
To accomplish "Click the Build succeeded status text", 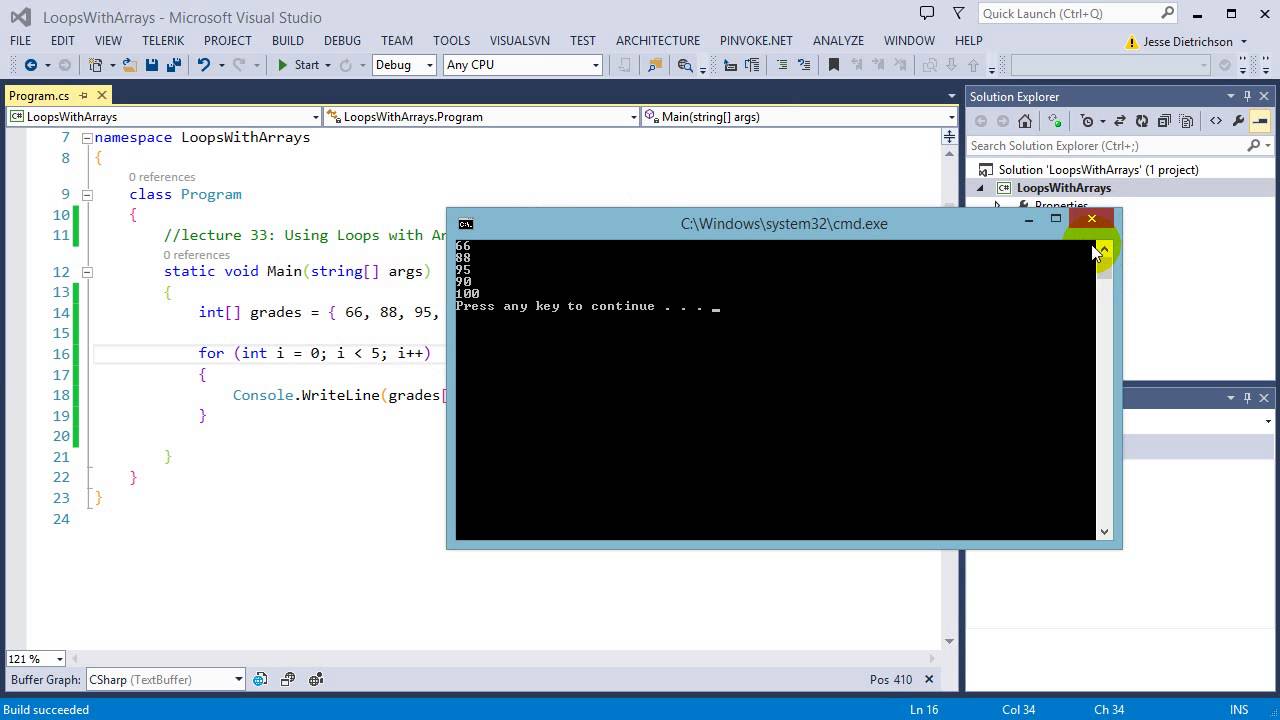I will [46, 709].
